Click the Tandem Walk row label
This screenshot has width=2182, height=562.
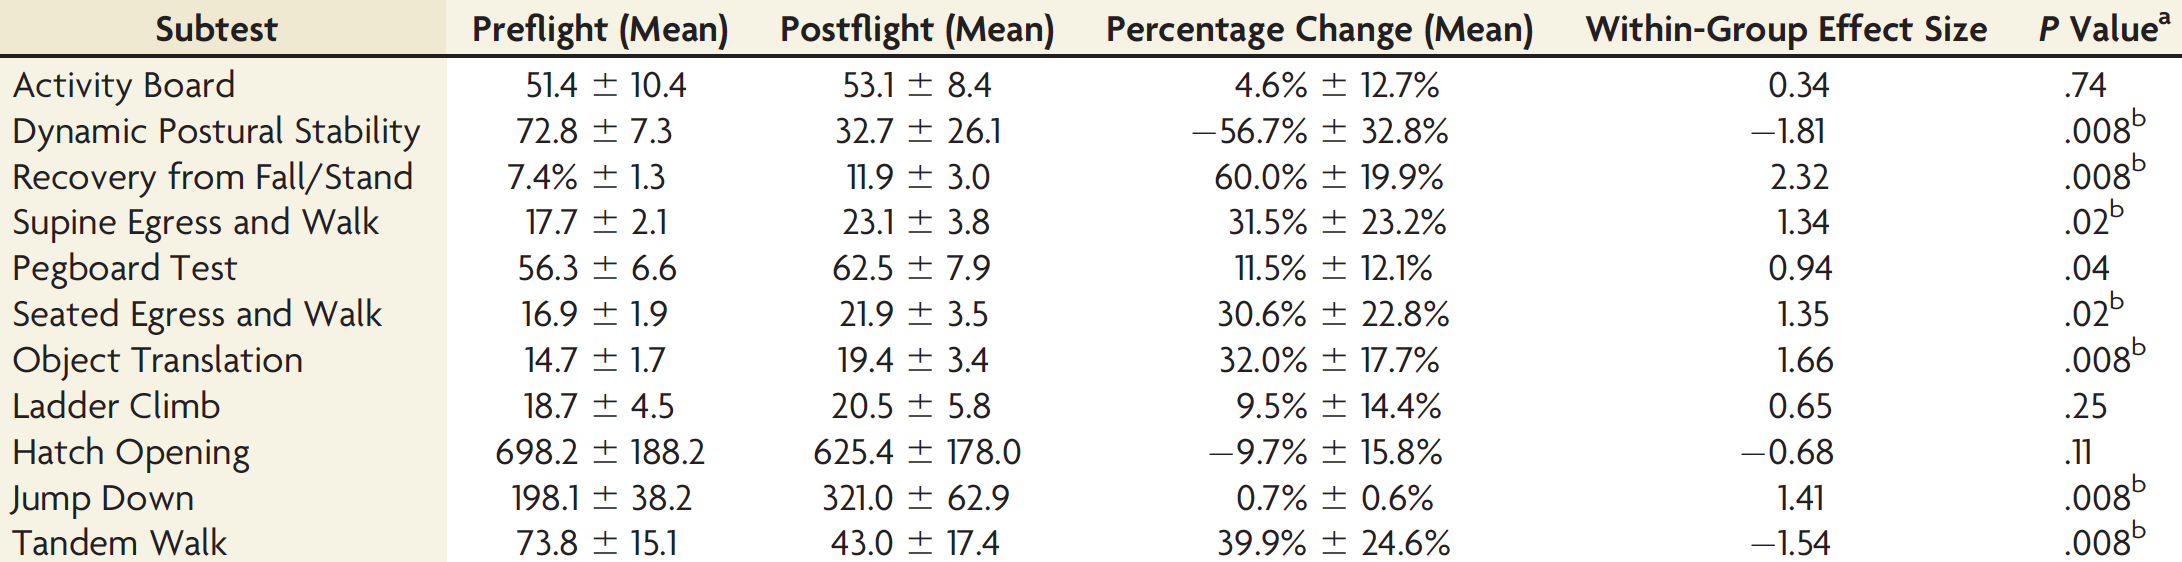pos(120,543)
